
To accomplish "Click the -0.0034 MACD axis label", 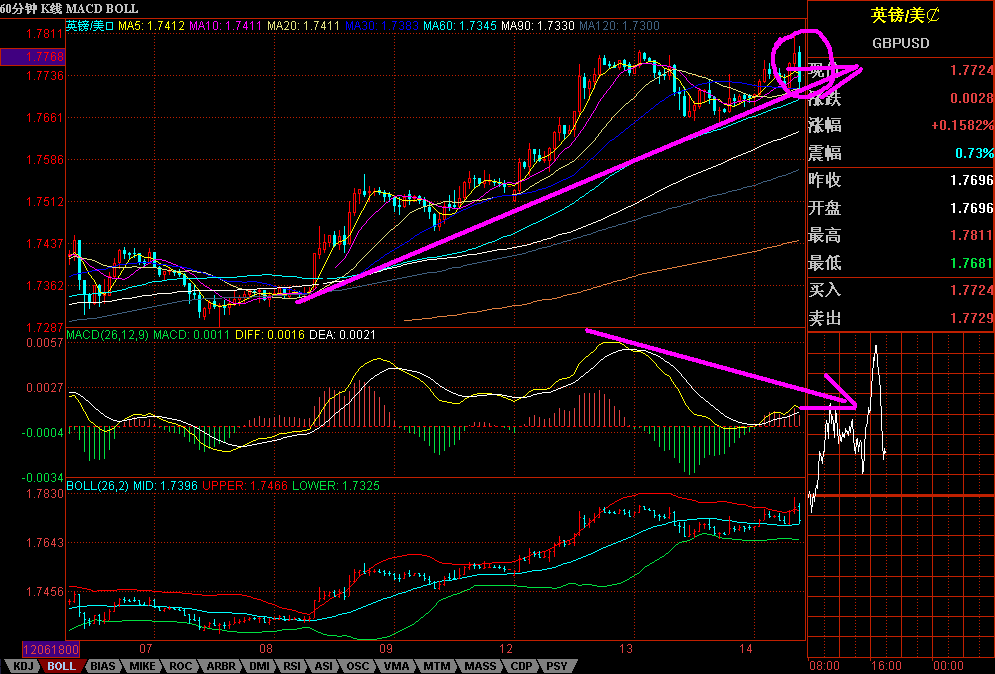I will pyautogui.click(x=43, y=477).
